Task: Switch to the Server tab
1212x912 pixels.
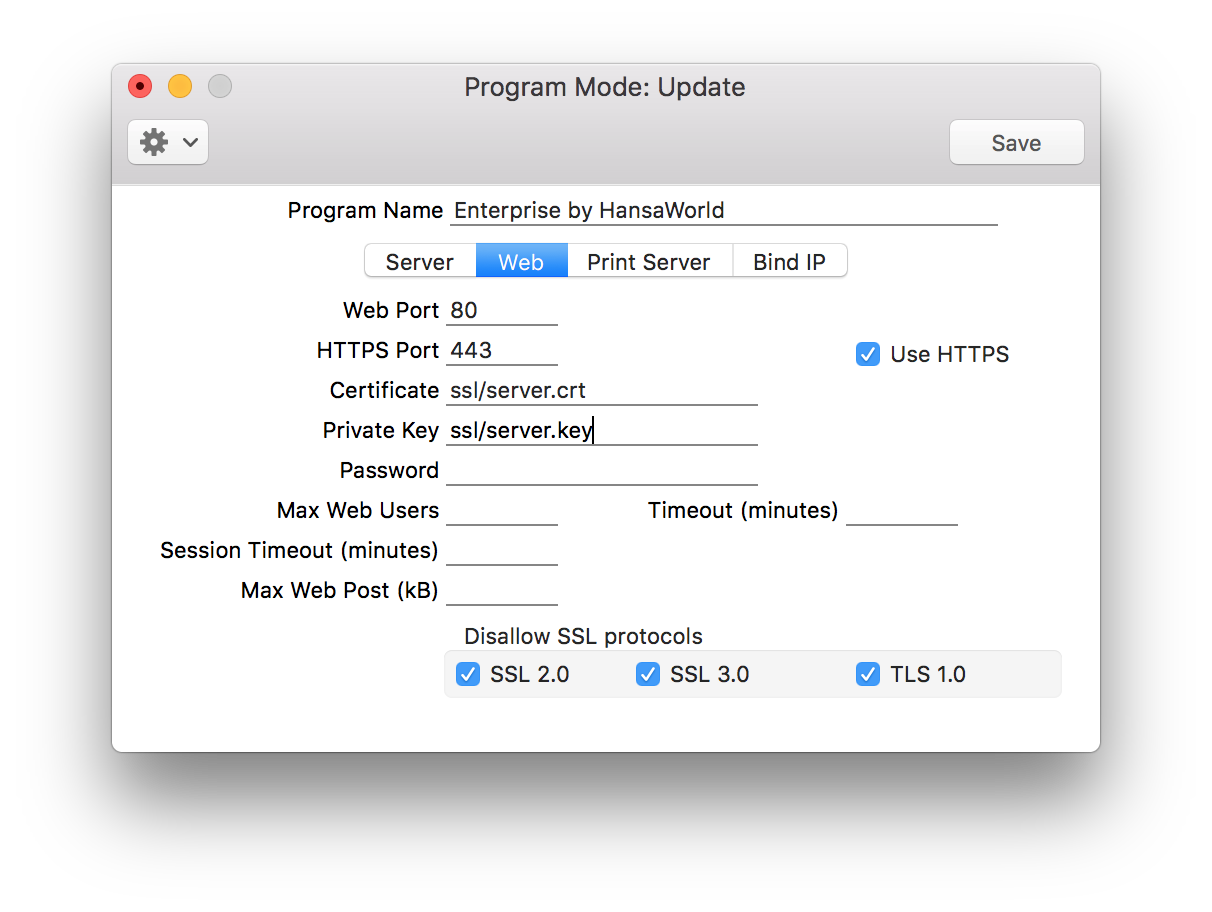Action: pos(420,262)
